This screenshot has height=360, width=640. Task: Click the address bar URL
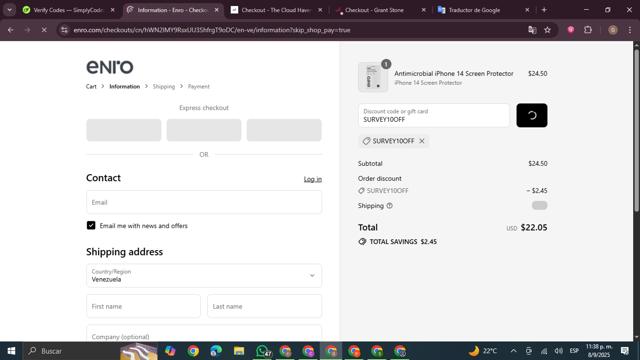pyautogui.click(x=212, y=30)
